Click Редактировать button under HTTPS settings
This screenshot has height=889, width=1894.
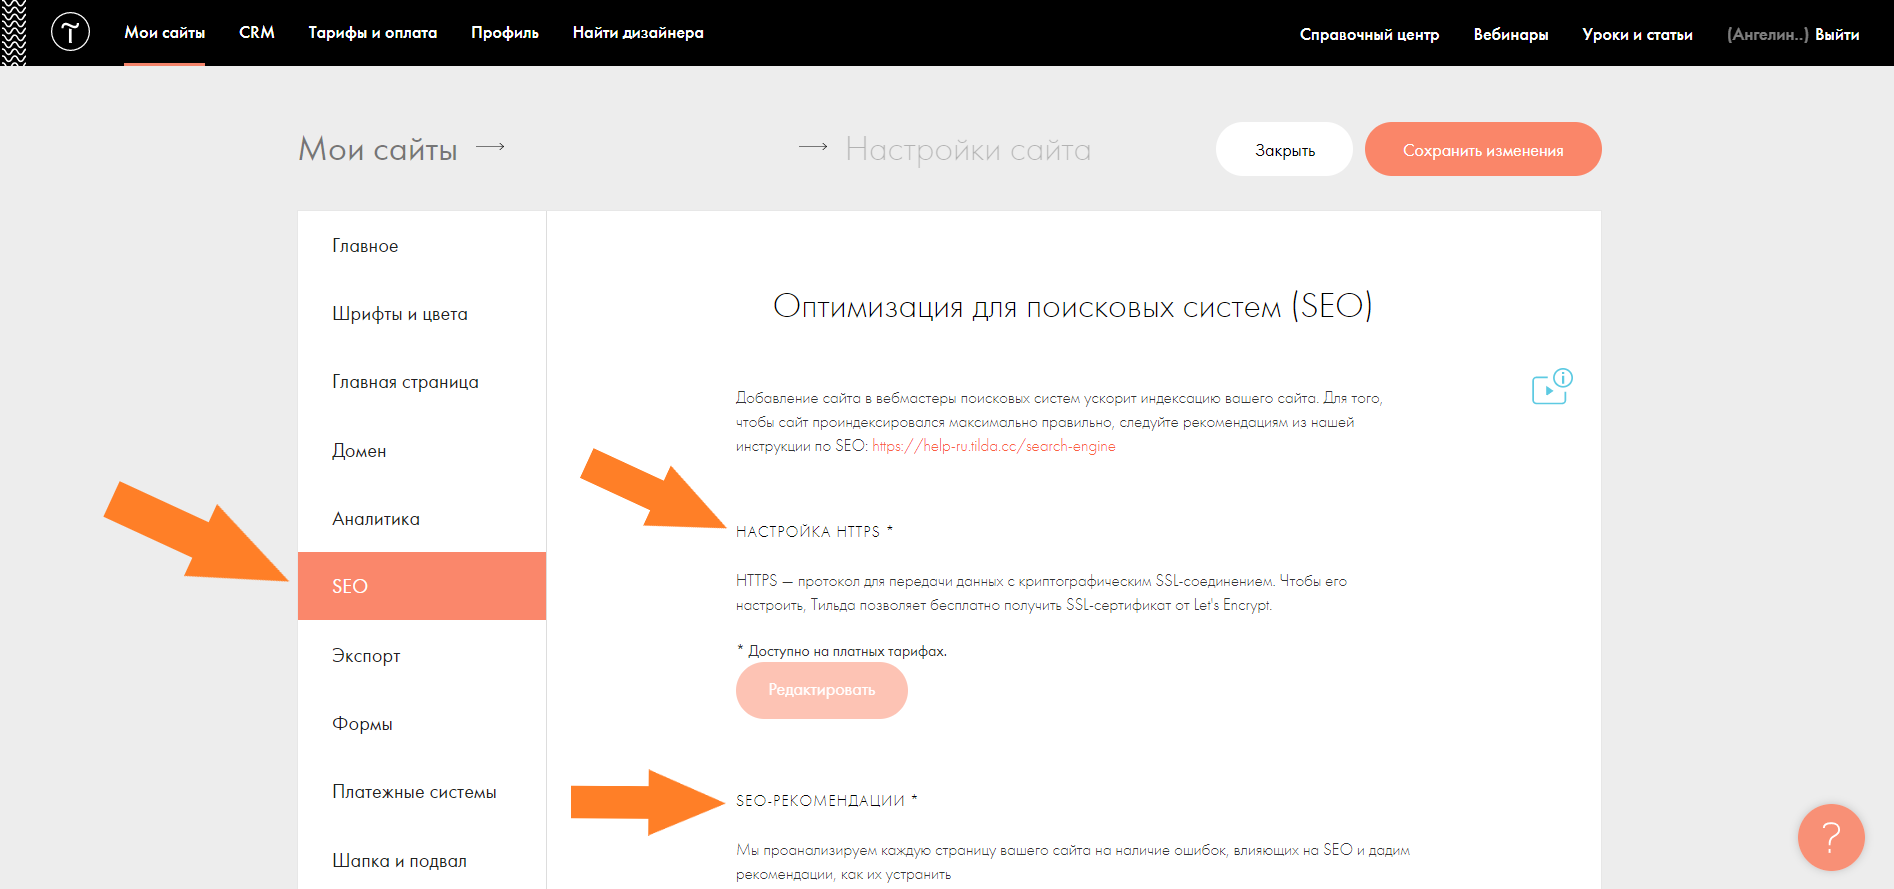click(x=822, y=690)
